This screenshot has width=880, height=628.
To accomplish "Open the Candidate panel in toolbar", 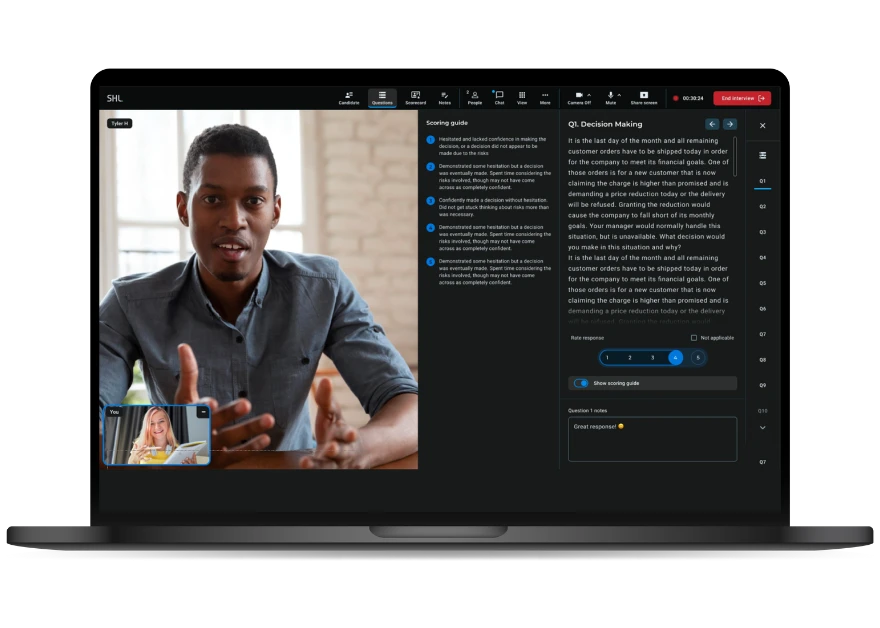I will coord(348,98).
